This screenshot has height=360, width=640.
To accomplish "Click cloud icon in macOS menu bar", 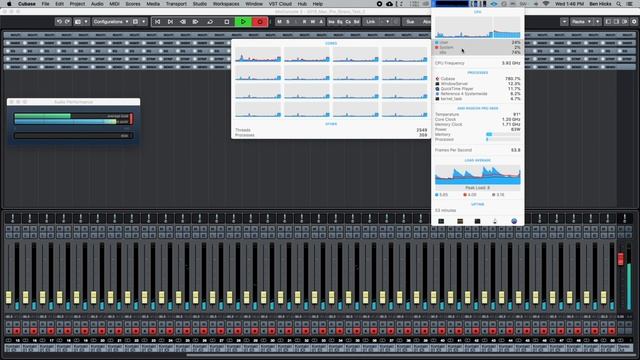I will point(389,4).
